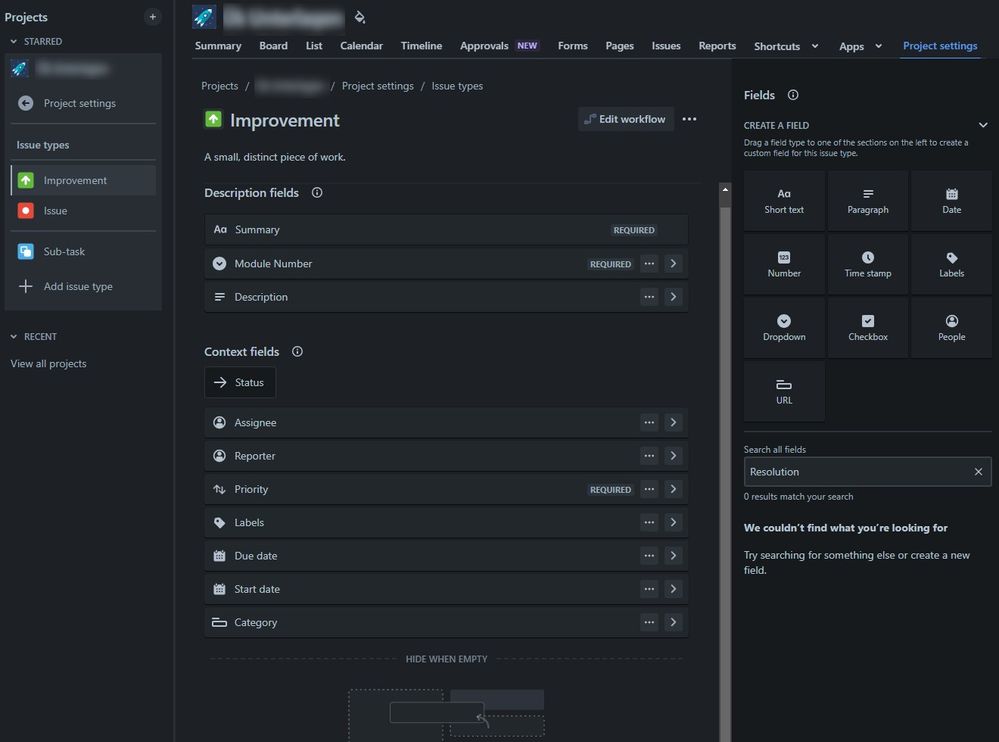Open options menu for Description field
The height and width of the screenshot is (742, 999).
click(x=649, y=297)
